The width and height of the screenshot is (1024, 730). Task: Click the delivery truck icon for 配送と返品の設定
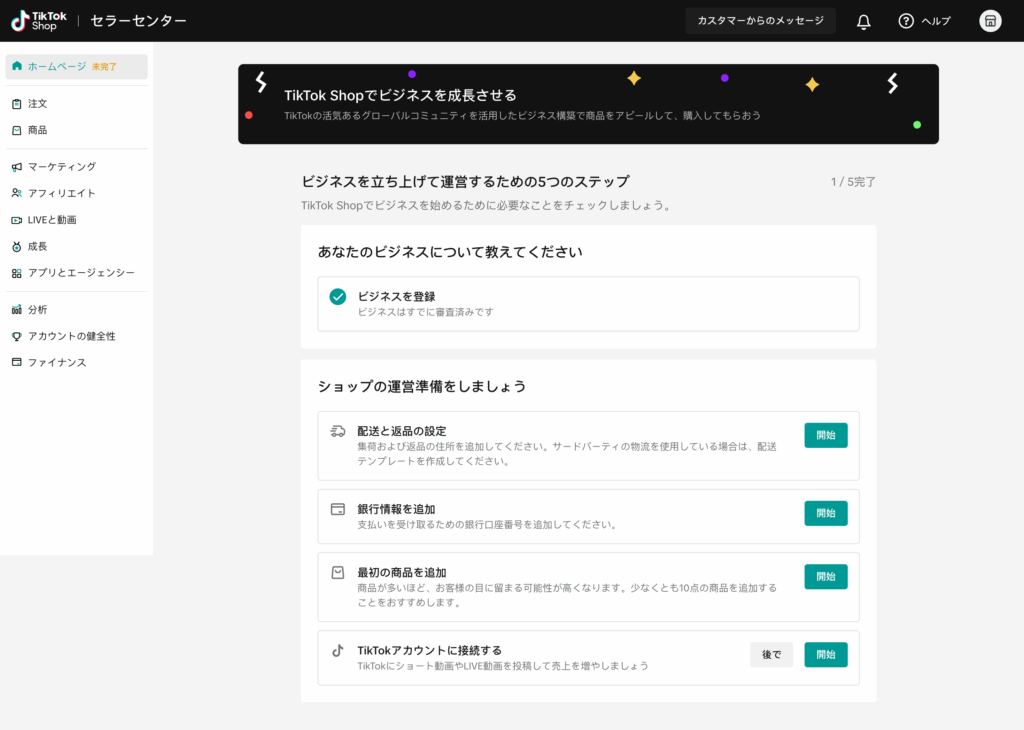338,431
